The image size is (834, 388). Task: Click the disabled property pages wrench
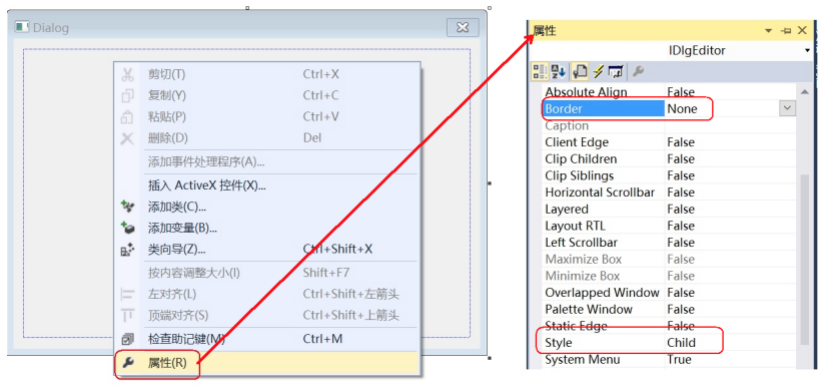(638, 71)
